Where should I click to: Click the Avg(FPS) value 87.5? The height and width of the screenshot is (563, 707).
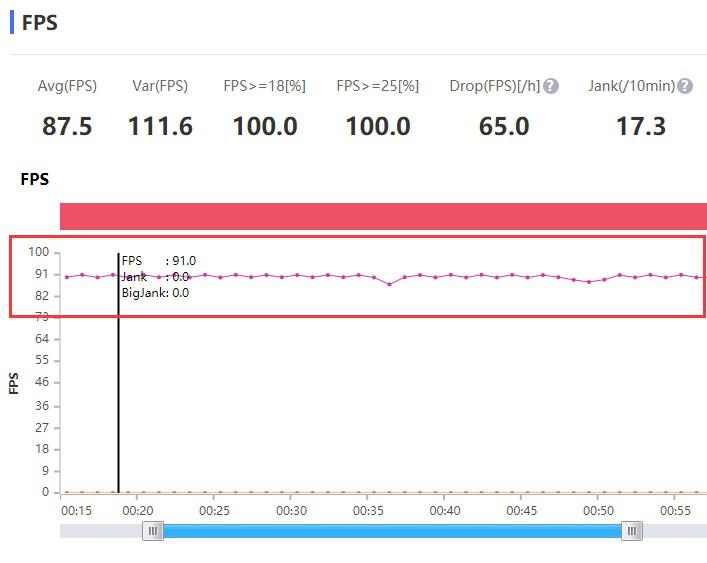(67, 126)
